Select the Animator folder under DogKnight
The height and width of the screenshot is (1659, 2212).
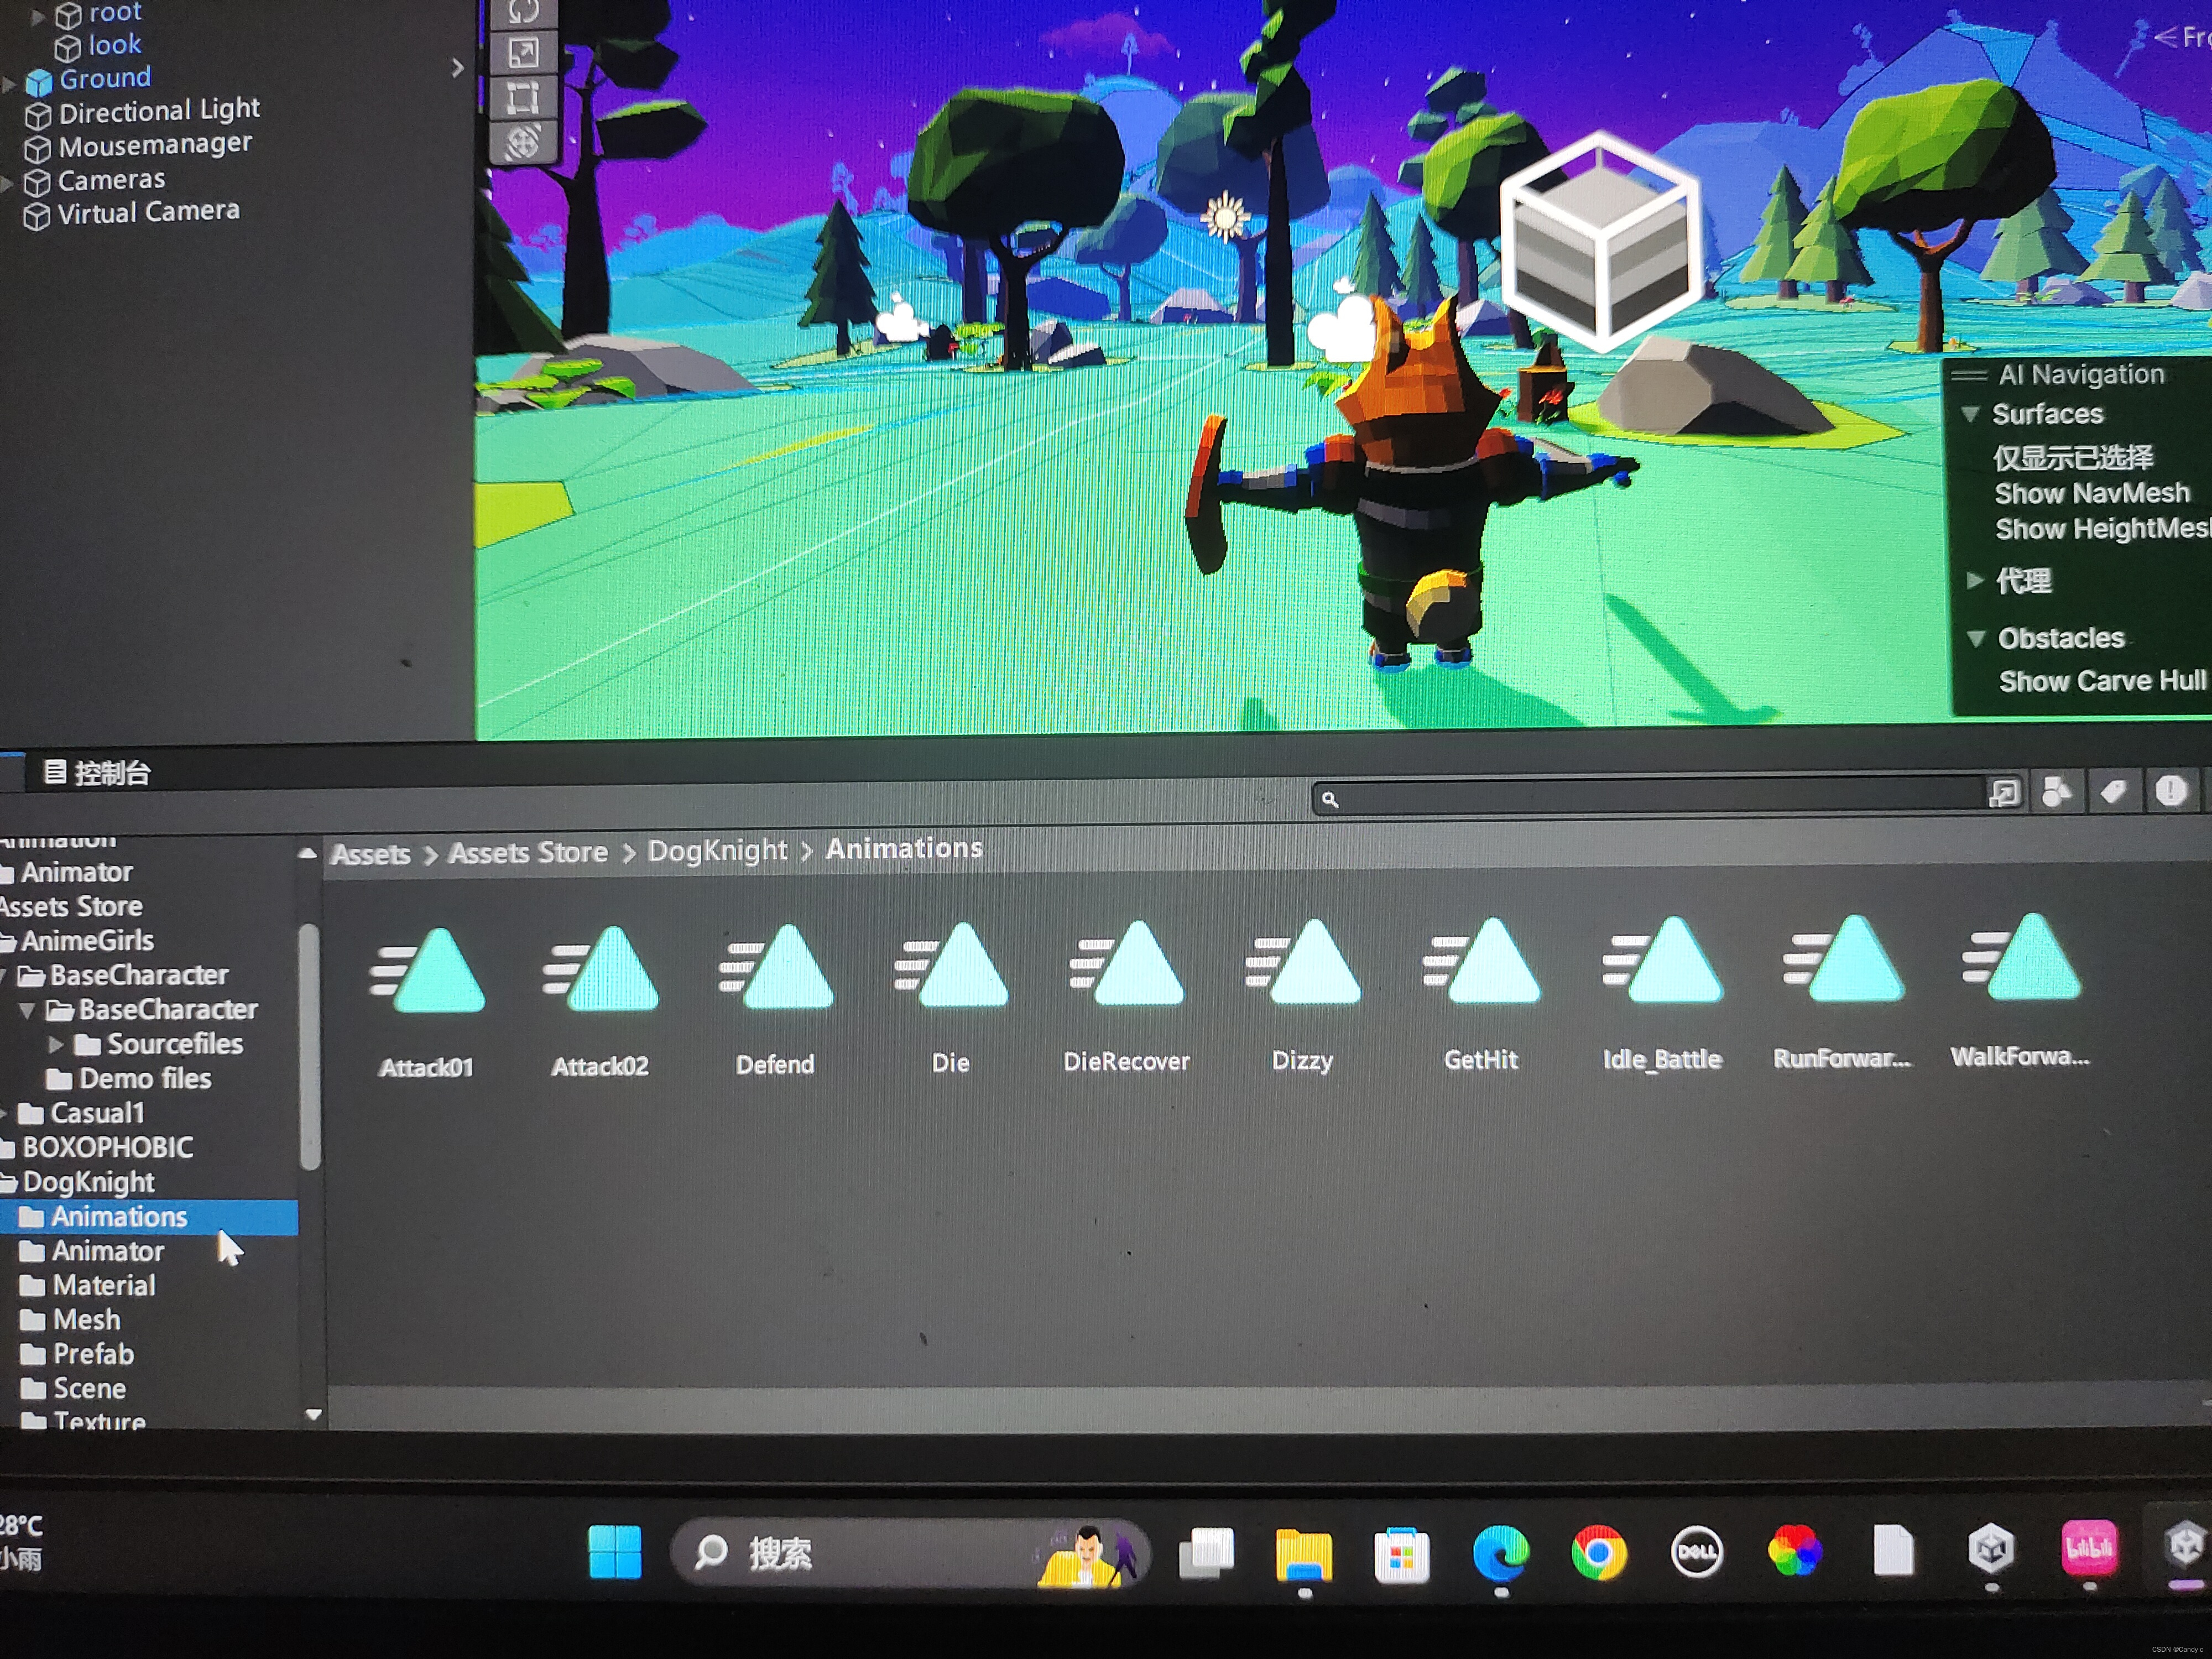coord(107,1251)
